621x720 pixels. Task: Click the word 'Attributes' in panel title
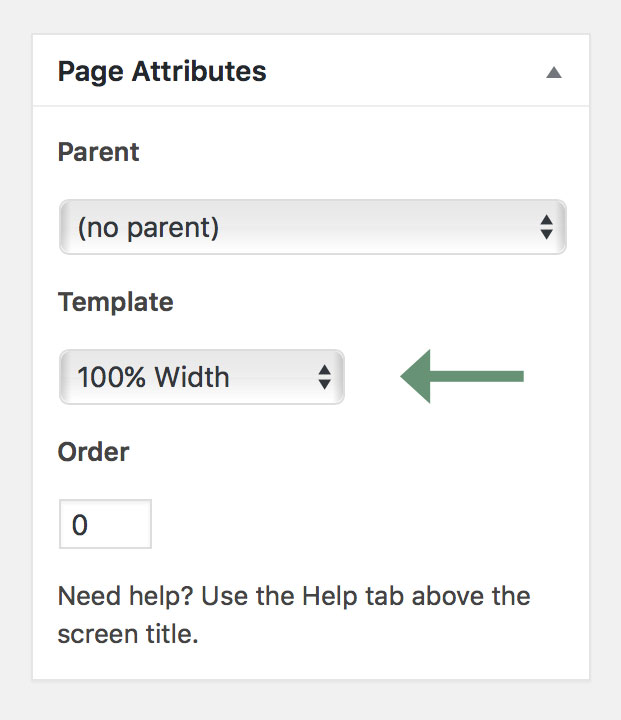click(199, 71)
